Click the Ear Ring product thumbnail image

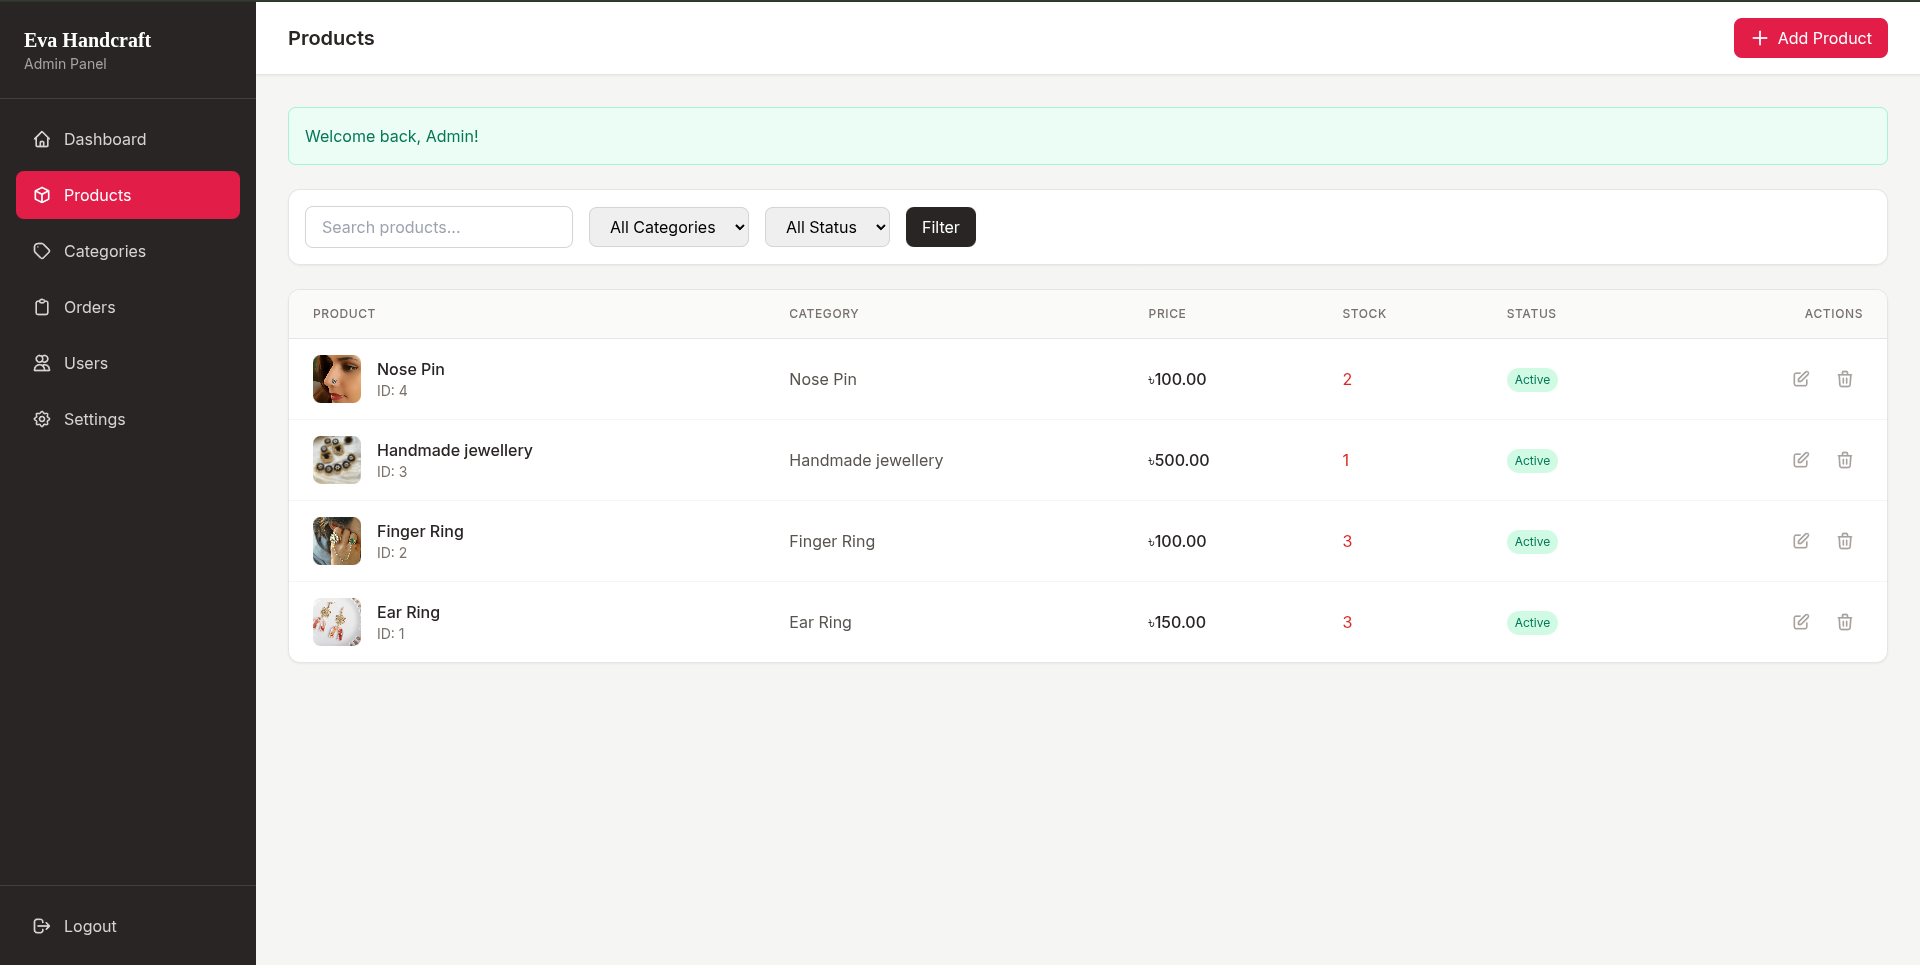pos(336,621)
